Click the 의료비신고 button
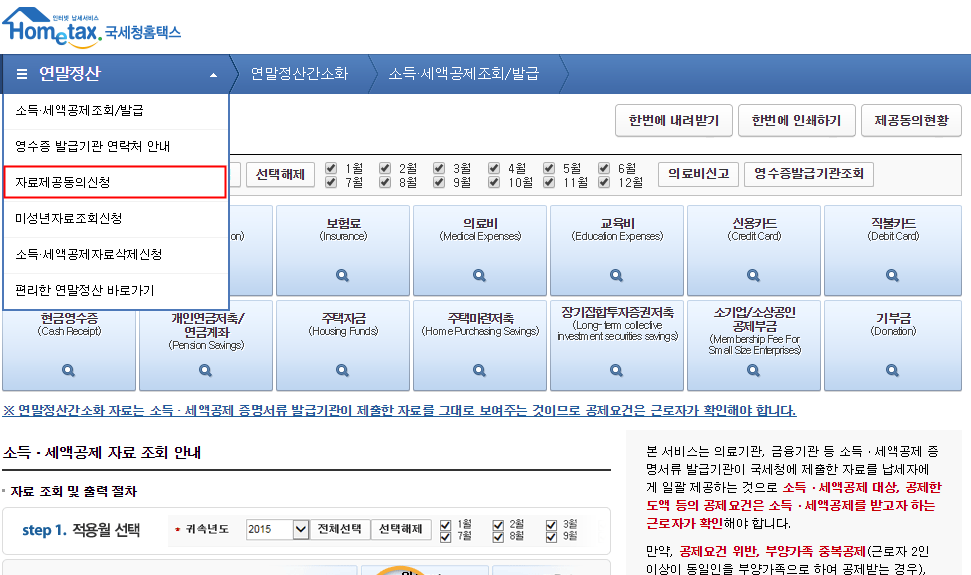Screen dimensions: 971x575 pyautogui.click(x=699, y=174)
